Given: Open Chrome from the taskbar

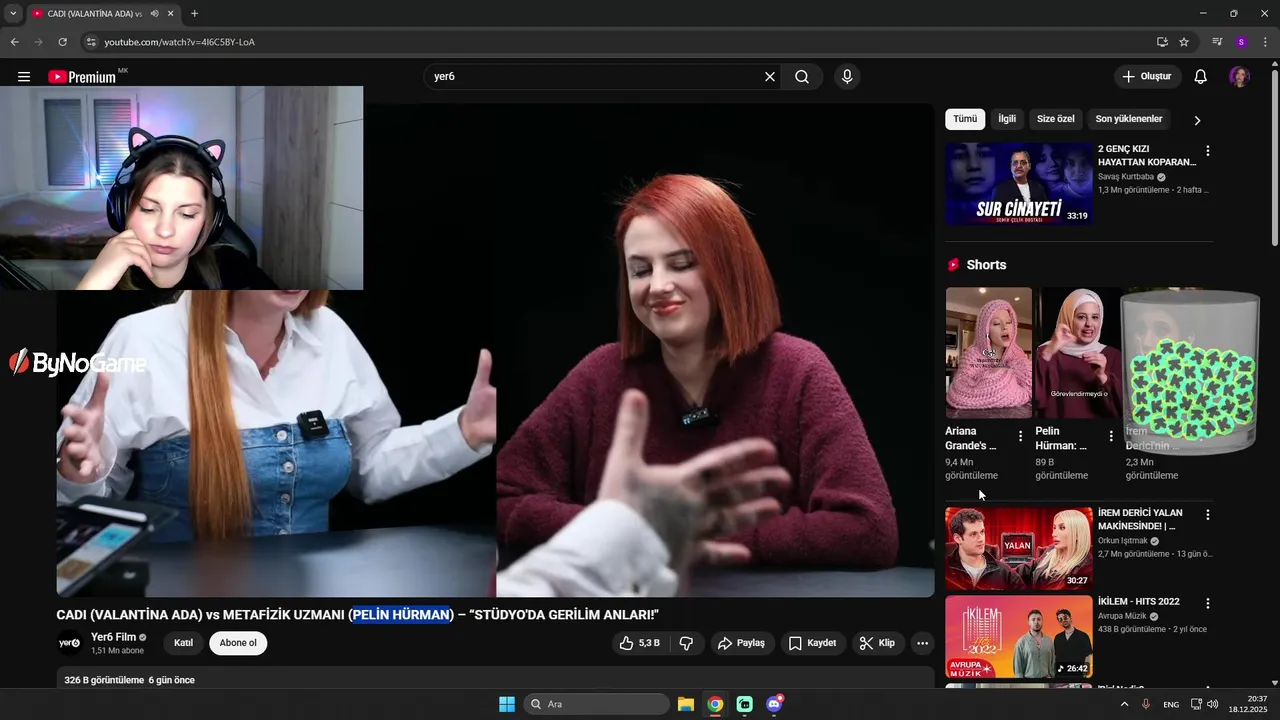Looking at the screenshot, I should [715, 704].
